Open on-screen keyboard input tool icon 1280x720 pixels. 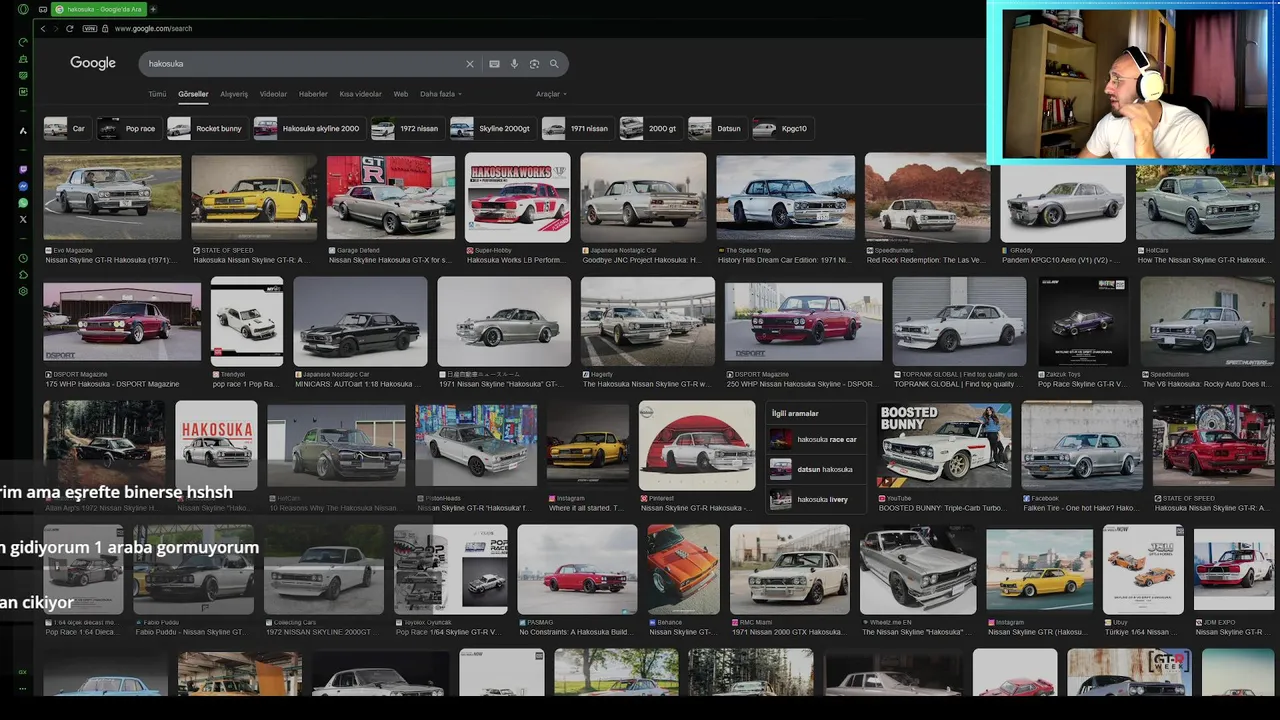coord(494,64)
